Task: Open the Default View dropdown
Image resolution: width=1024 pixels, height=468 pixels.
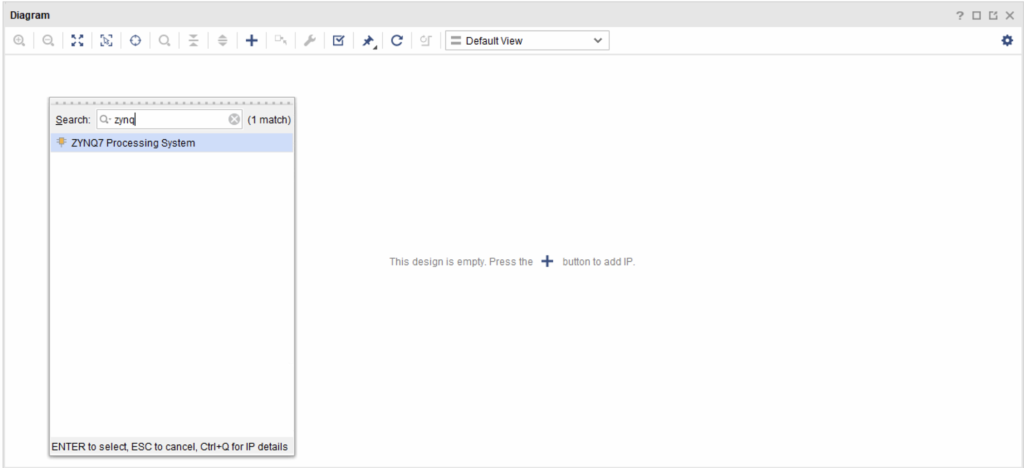Action: coord(526,41)
